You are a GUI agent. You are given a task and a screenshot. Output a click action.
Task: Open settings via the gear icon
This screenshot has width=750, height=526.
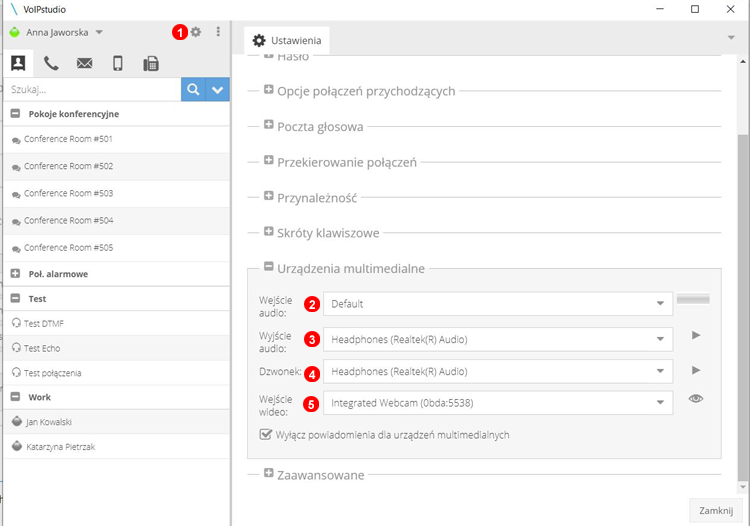196,32
